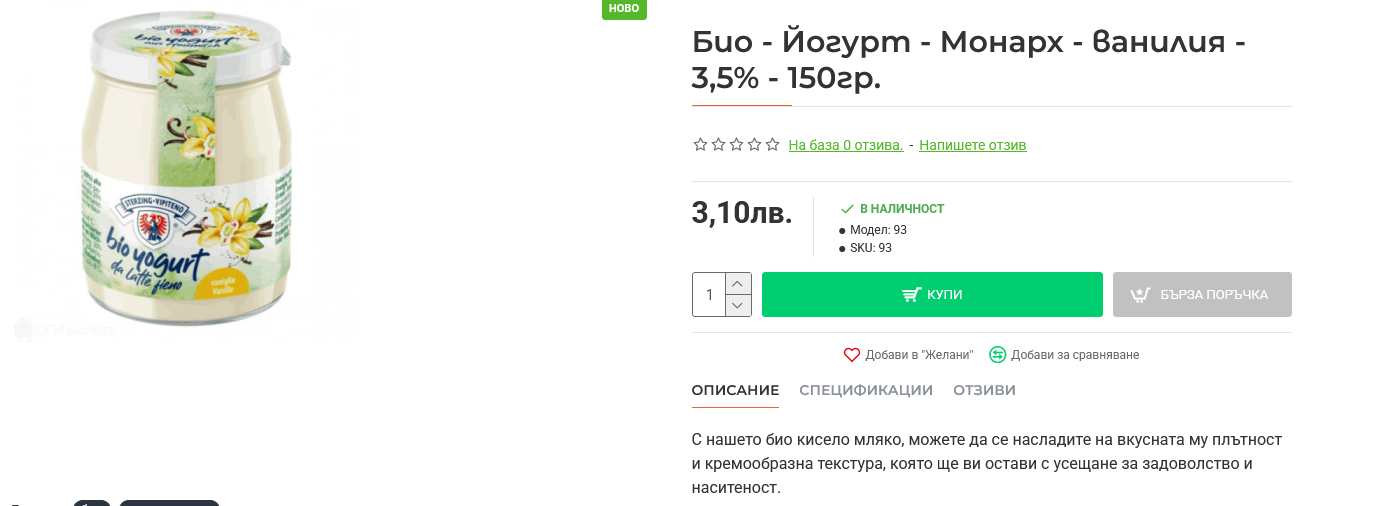
Task: Click the first rating star
Action: click(700, 145)
